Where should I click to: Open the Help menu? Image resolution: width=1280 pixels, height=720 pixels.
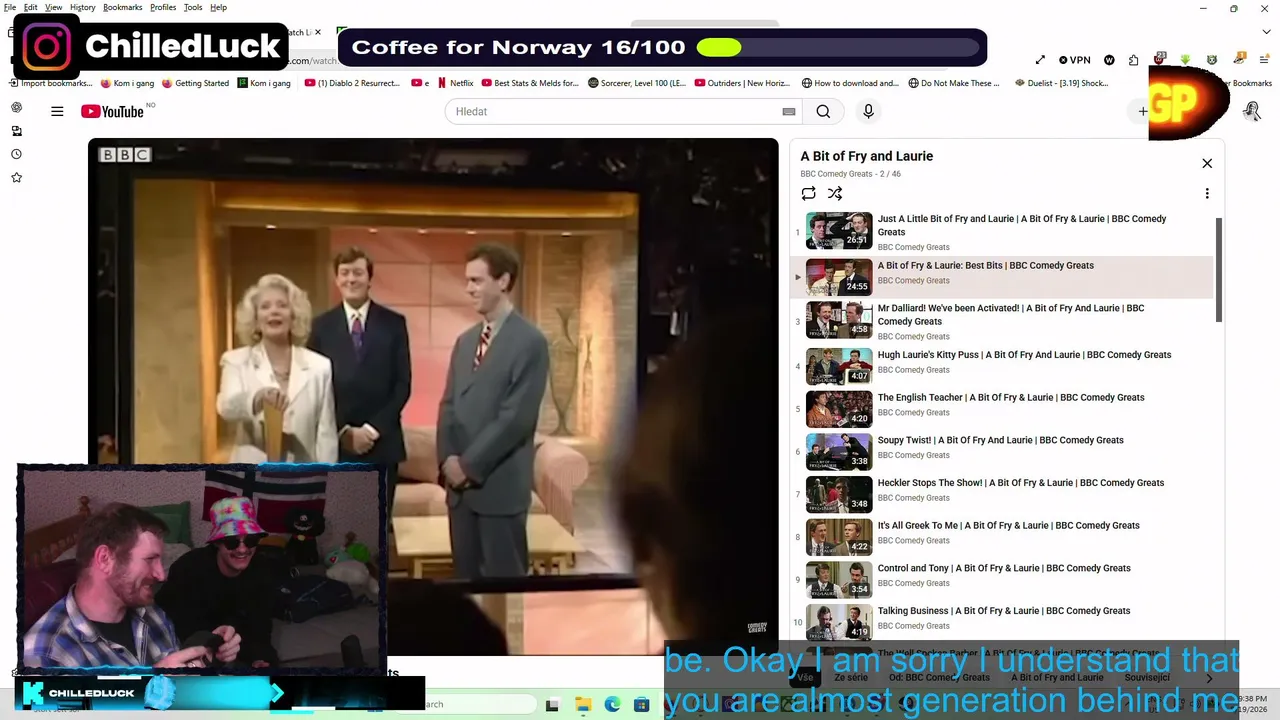click(x=218, y=7)
